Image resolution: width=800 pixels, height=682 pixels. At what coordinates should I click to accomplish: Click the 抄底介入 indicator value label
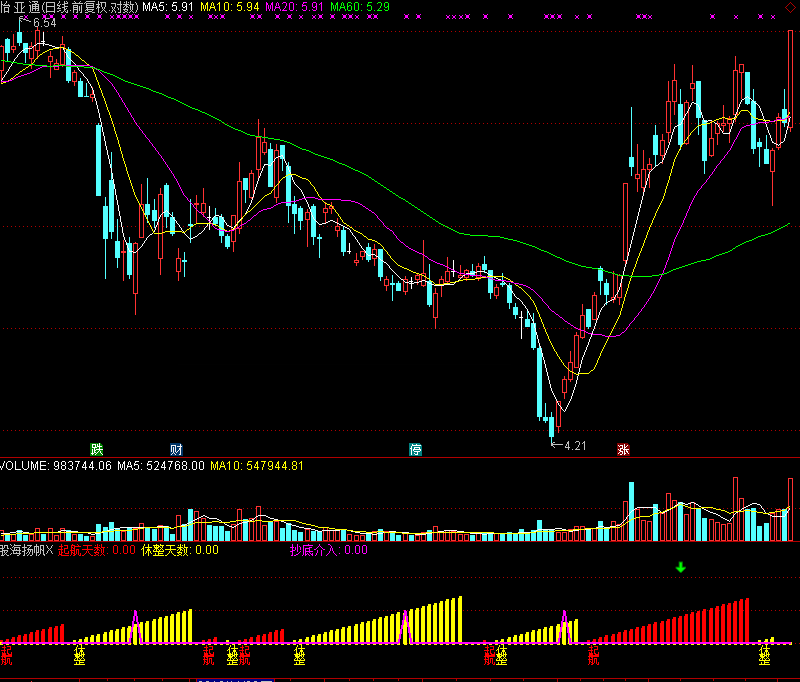pos(329,549)
